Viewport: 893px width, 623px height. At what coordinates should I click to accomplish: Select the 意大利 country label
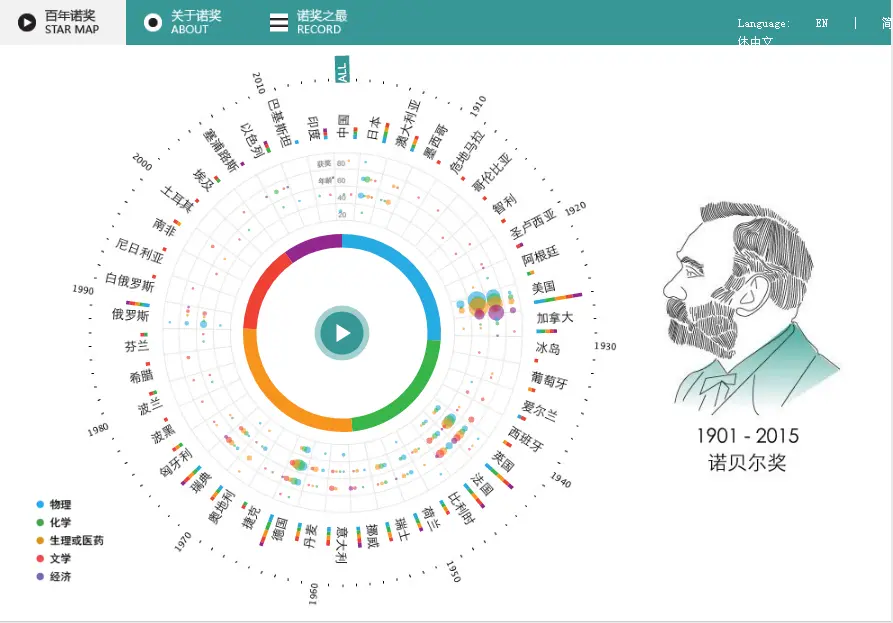341,545
